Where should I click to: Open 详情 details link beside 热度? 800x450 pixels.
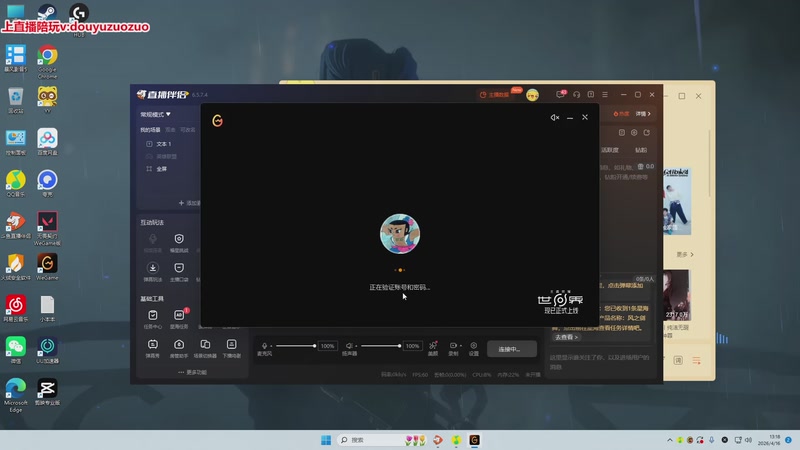643,114
